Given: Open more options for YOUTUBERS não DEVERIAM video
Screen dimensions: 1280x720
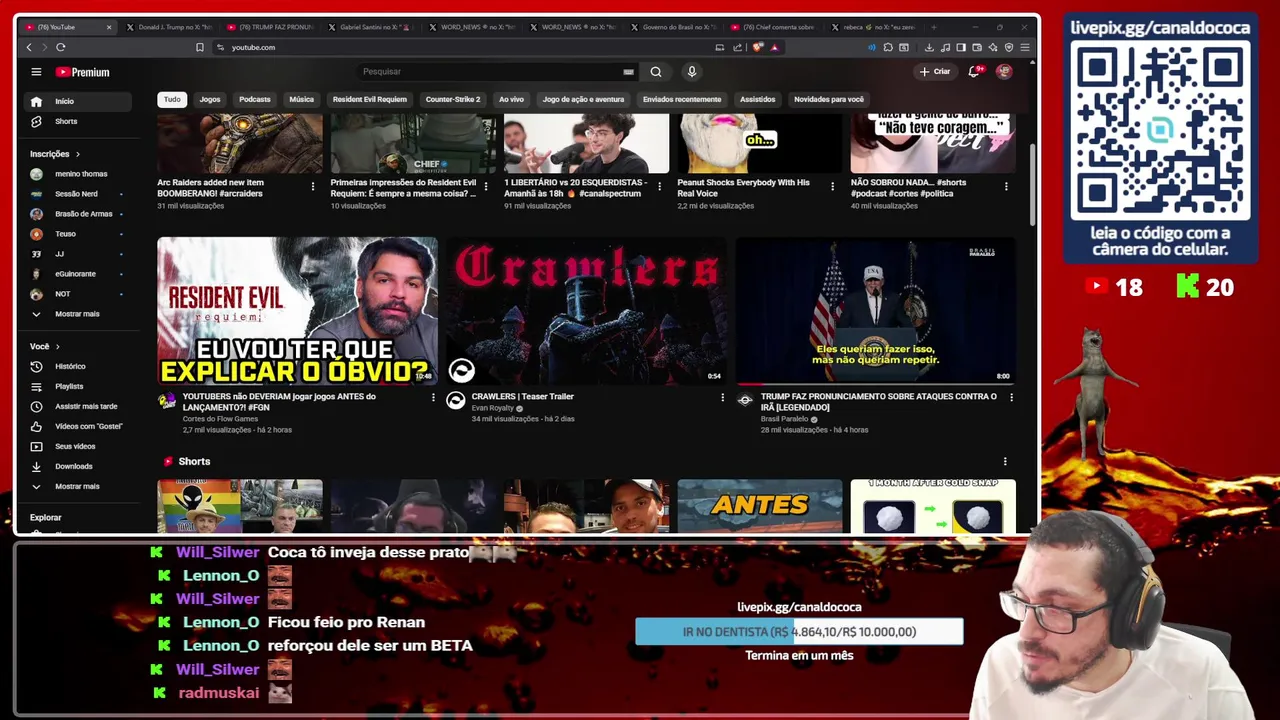Looking at the screenshot, I should pos(433,397).
